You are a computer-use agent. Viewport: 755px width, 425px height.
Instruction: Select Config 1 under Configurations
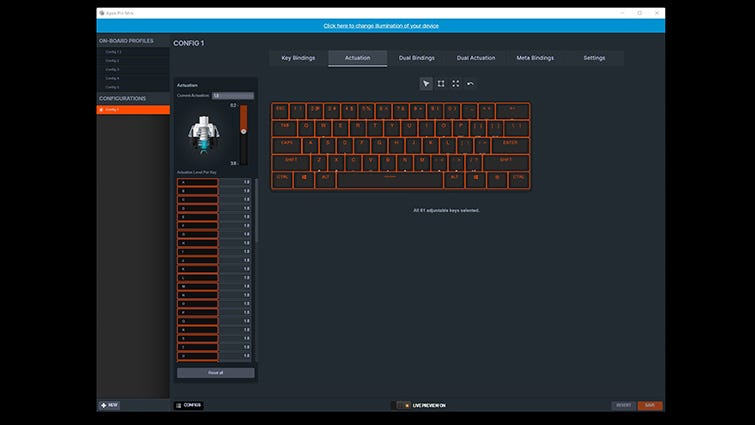coord(133,110)
